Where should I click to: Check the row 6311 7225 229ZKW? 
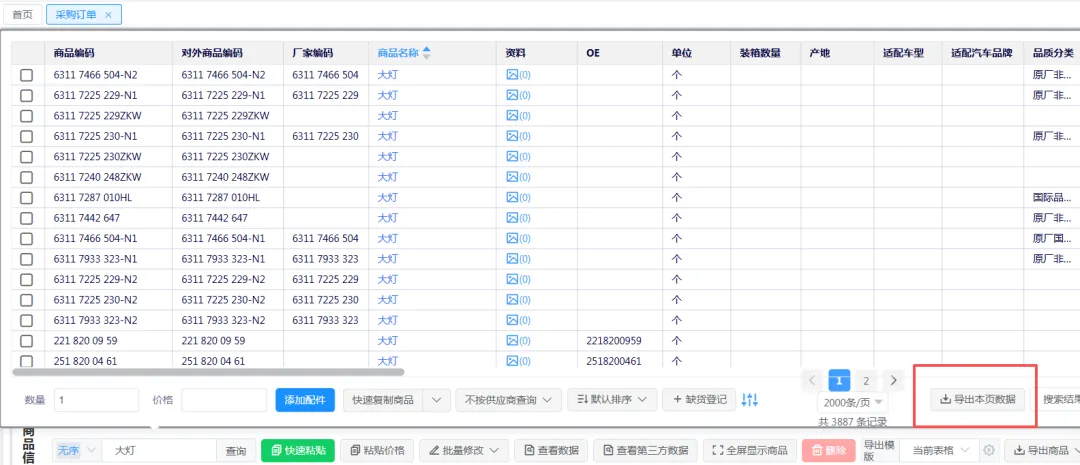tap(26, 116)
